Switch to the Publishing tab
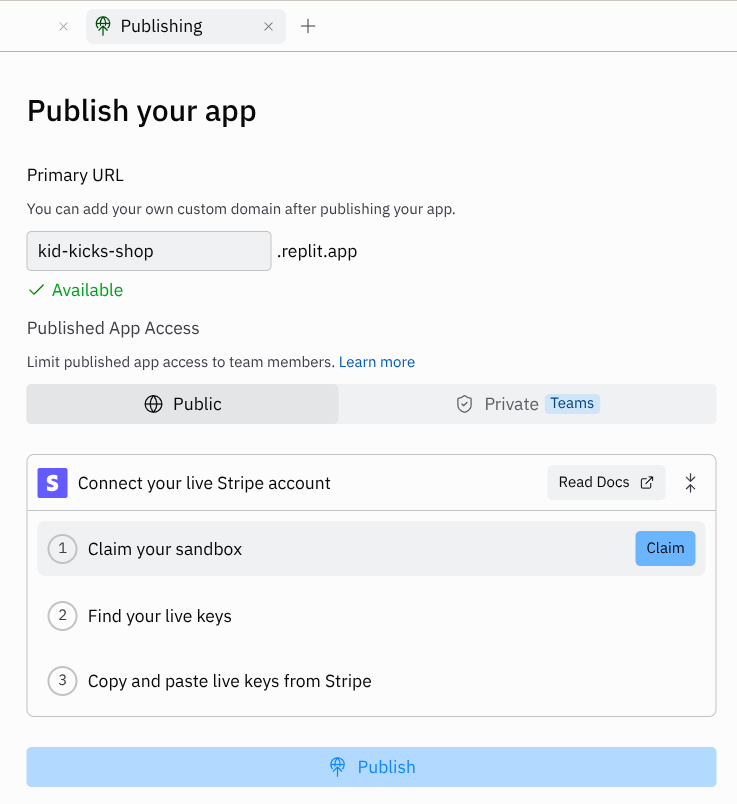Screen dimensions: 737x804 click(x=186, y=26)
